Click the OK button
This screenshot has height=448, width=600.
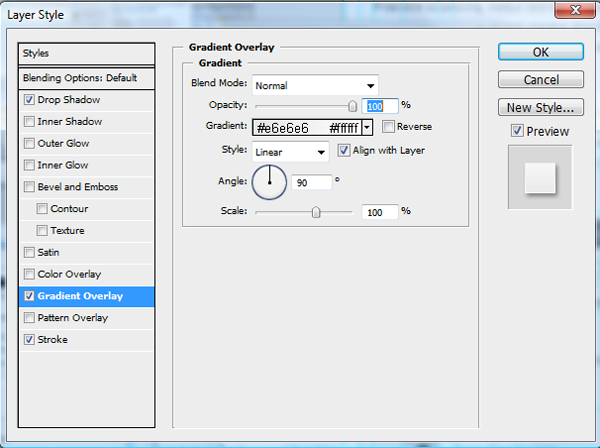[541, 52]
